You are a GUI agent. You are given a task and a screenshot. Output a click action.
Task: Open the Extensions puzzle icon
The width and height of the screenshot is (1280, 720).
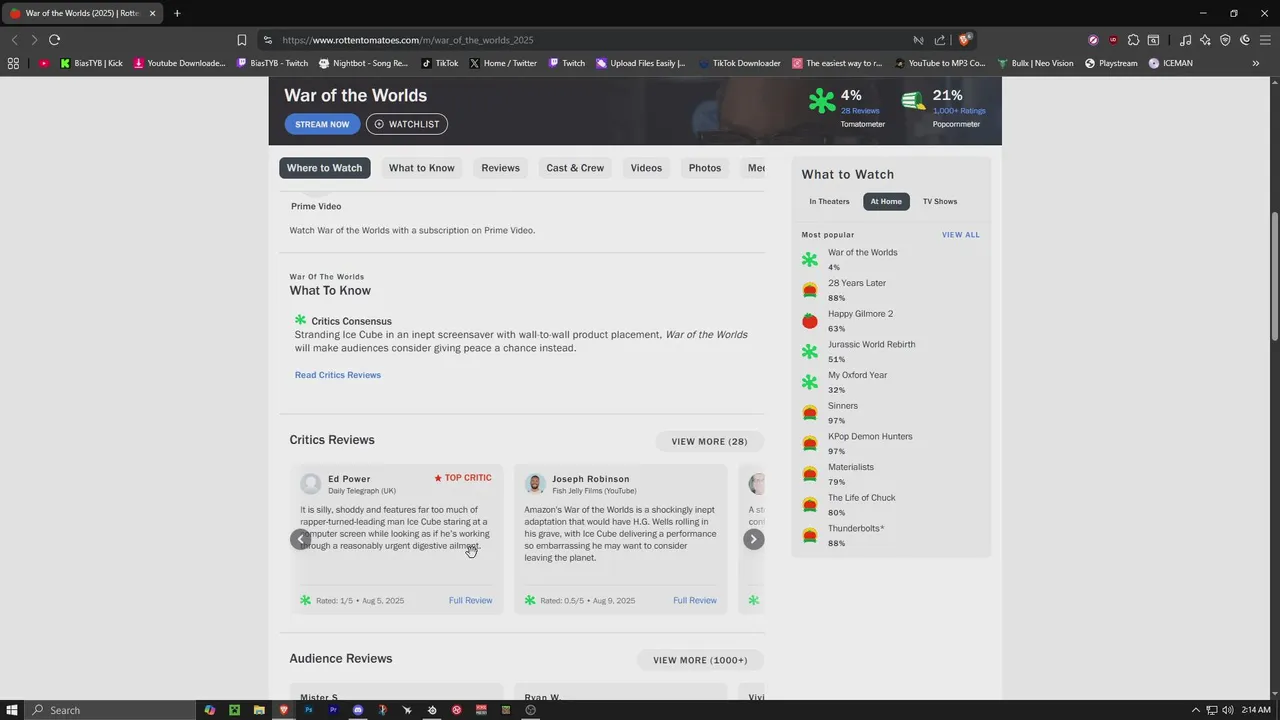point(1133,40)
